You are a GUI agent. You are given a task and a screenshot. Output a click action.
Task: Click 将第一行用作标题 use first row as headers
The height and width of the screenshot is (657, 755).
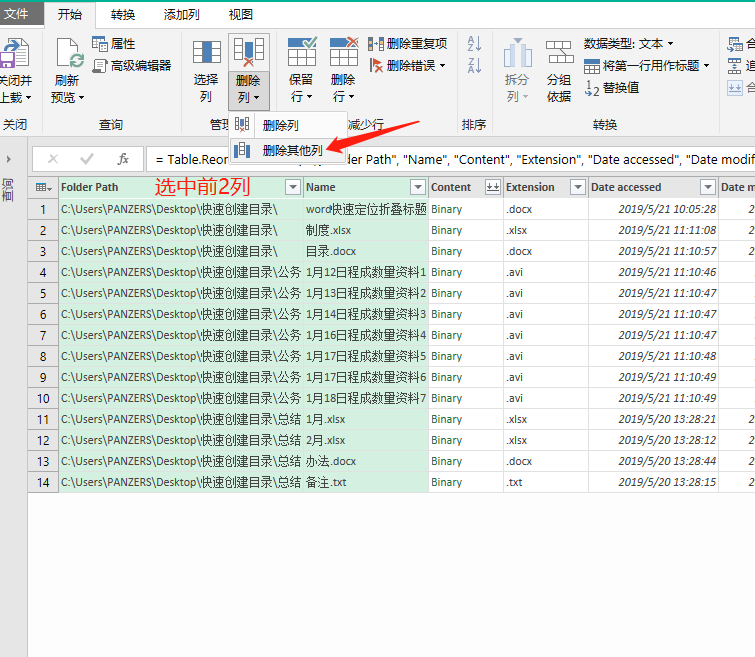pos(641,66)
